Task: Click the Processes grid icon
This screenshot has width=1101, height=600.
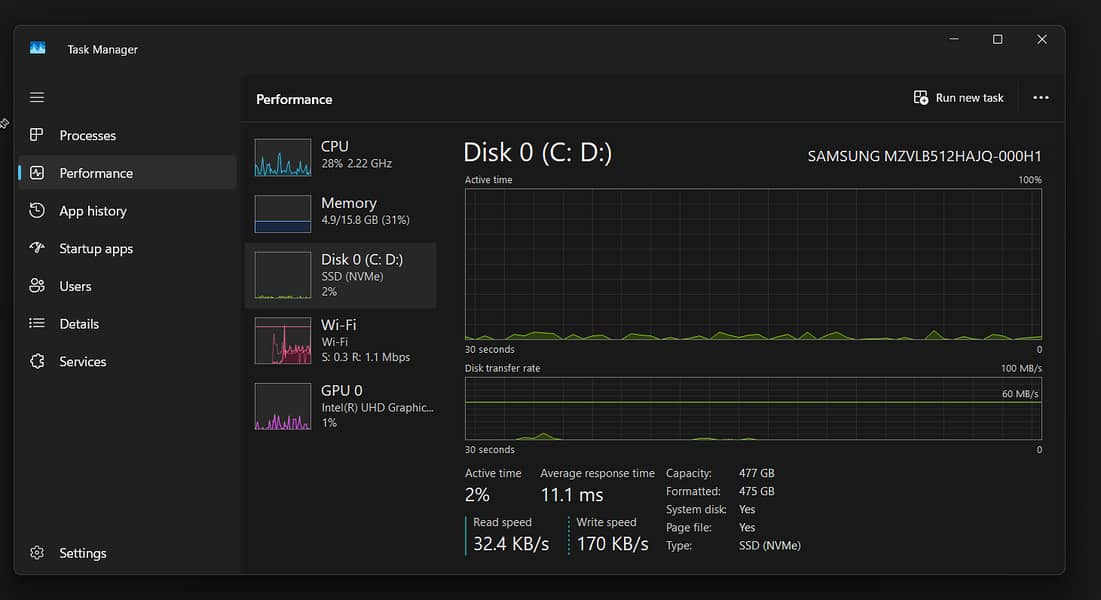Action: coord(37,135)
